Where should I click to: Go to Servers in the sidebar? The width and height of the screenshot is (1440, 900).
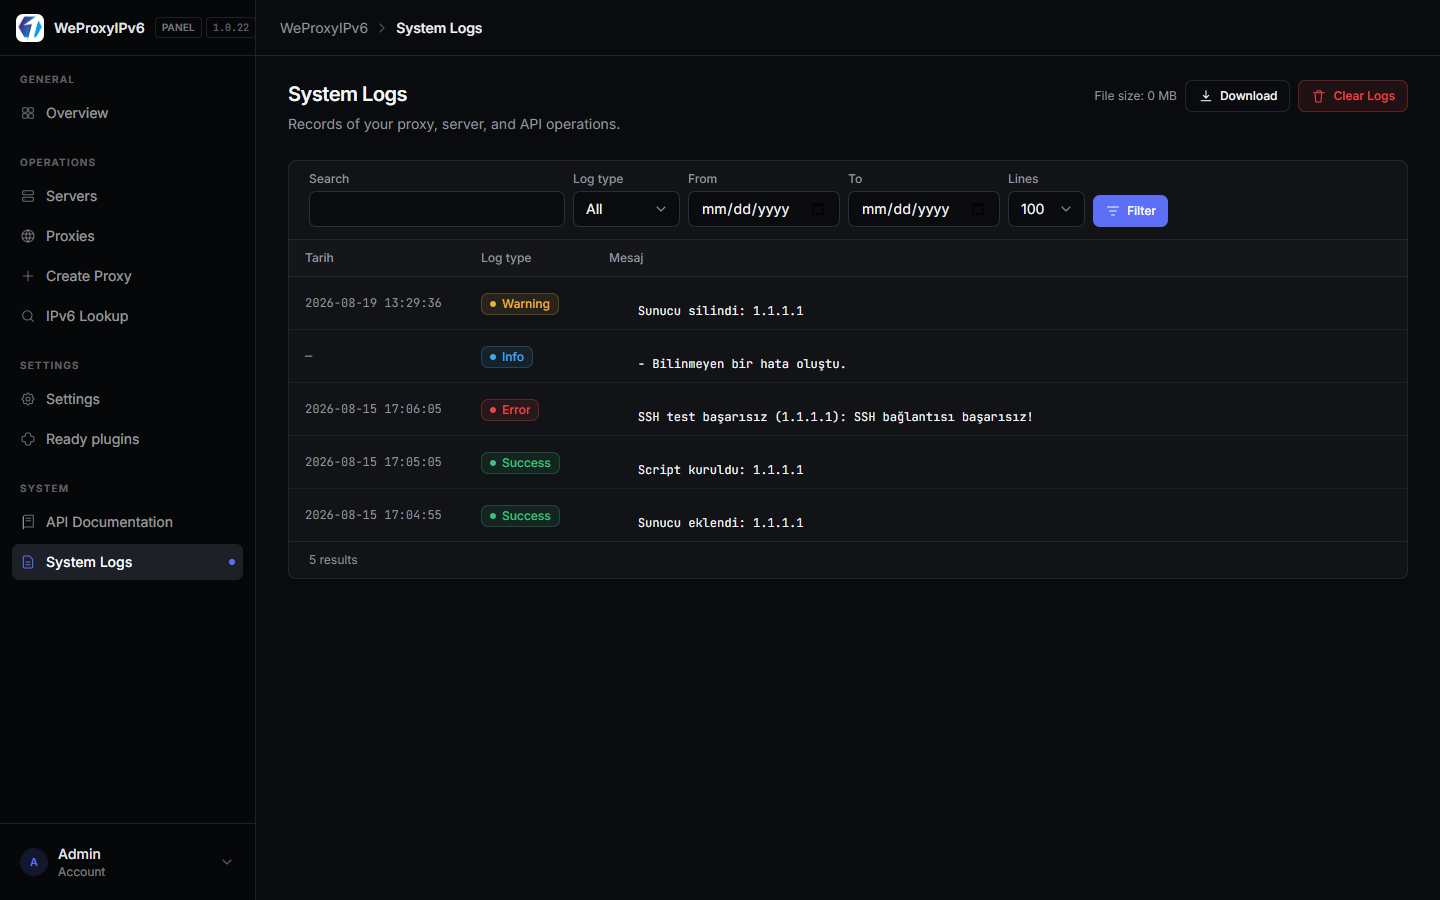127,196
